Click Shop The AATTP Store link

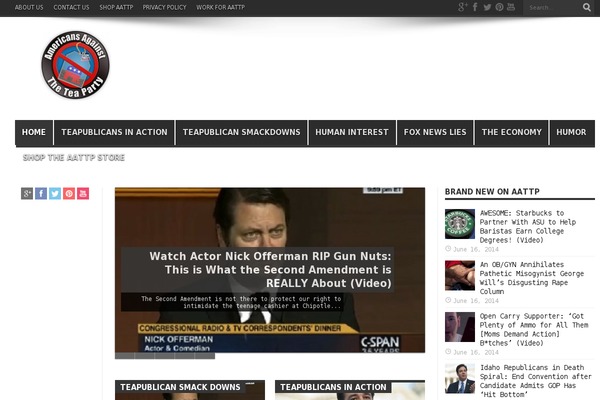tap(74, 158)
